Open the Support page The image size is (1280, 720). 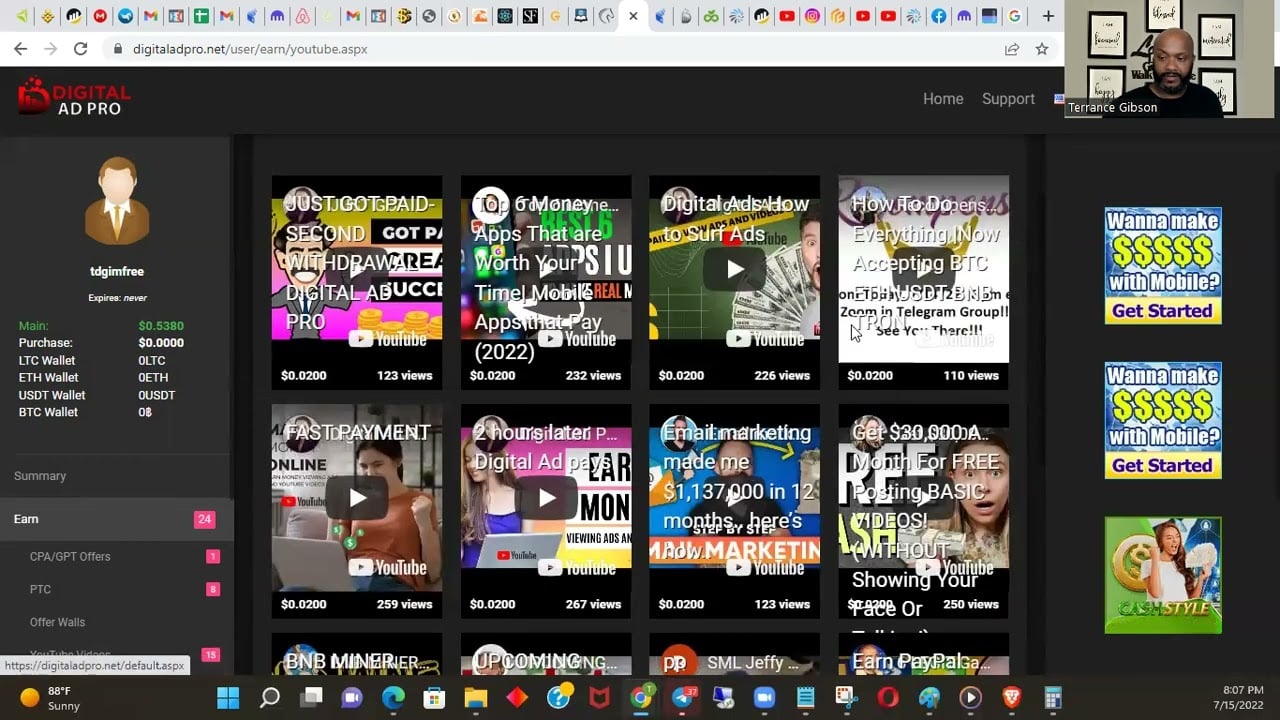[1008, 98]
